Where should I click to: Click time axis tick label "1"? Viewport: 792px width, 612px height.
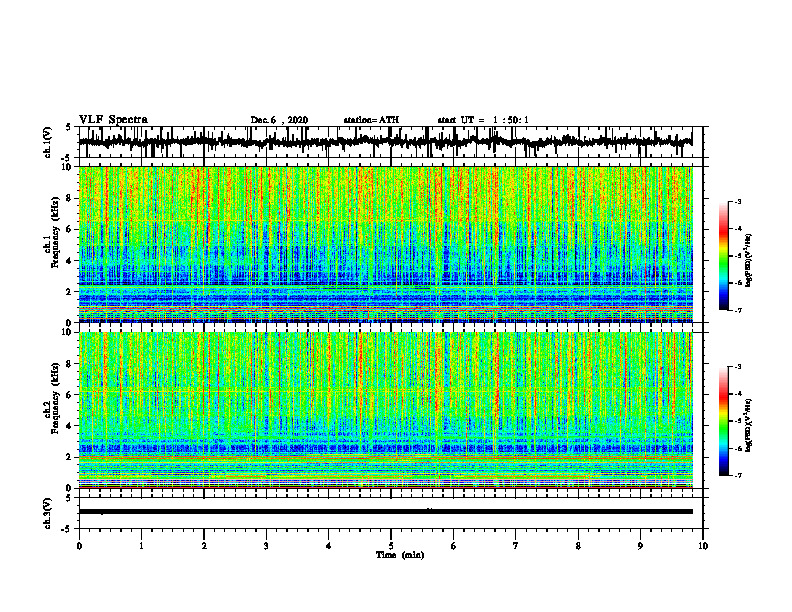click(x=141, y=546)
